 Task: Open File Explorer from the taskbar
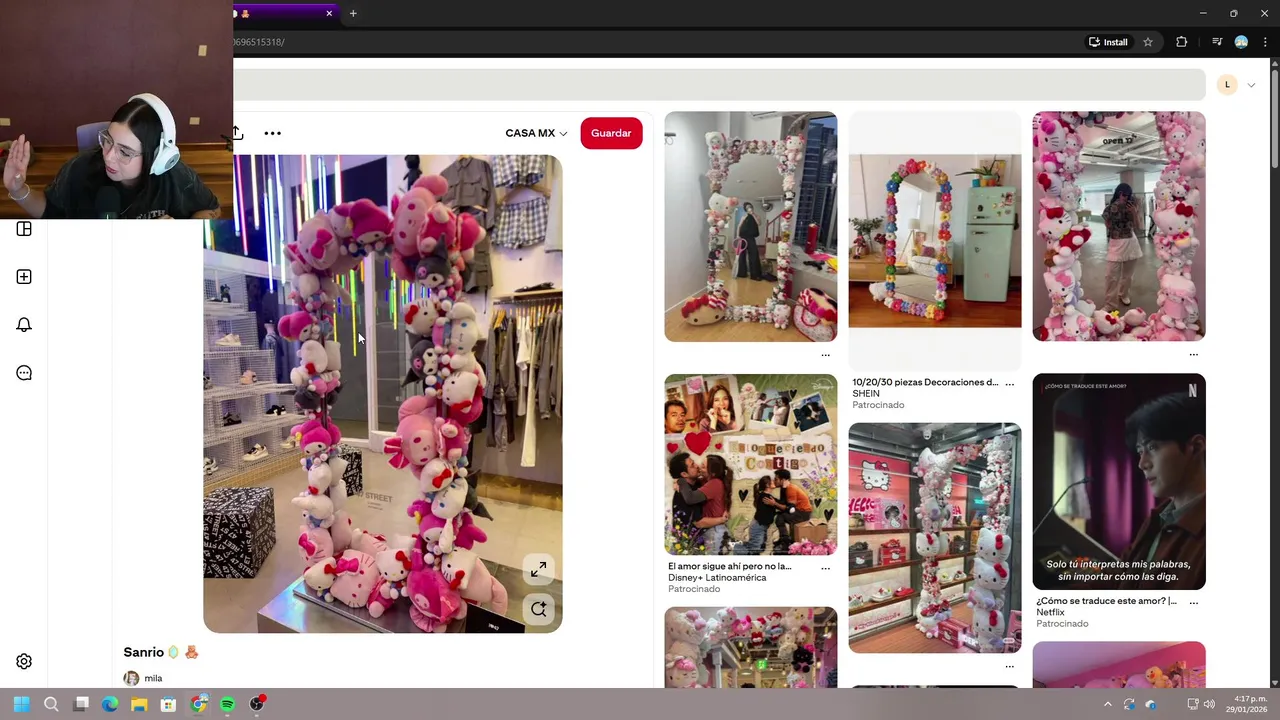click(139, 704)
